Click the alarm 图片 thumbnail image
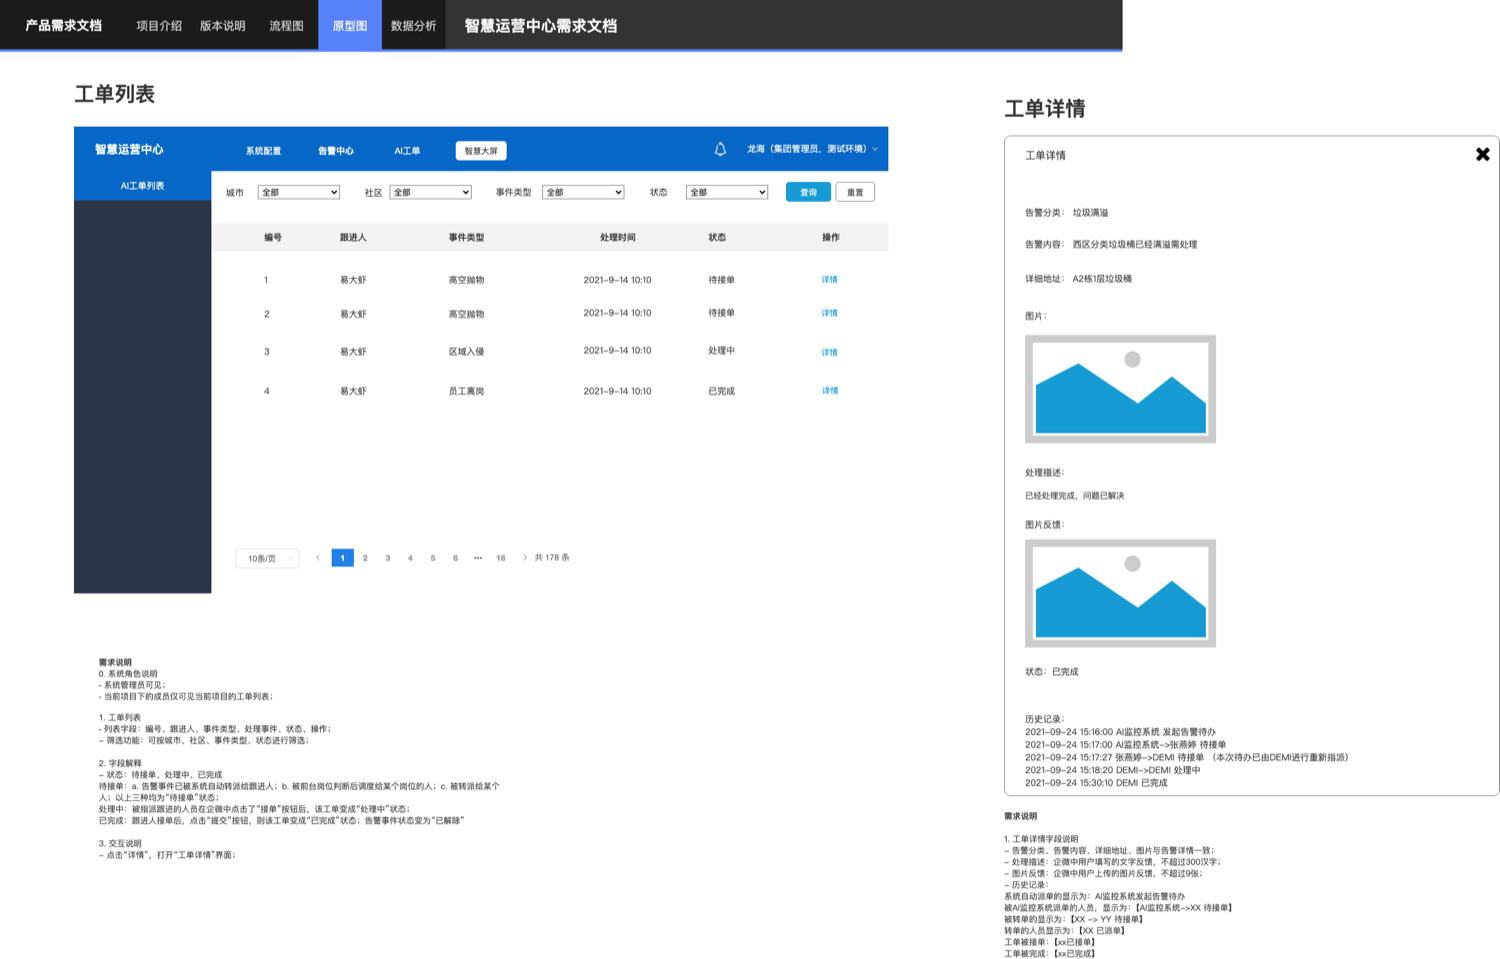The height and width of the screenshot is (959, 1500). click(x=1120, y=389)
